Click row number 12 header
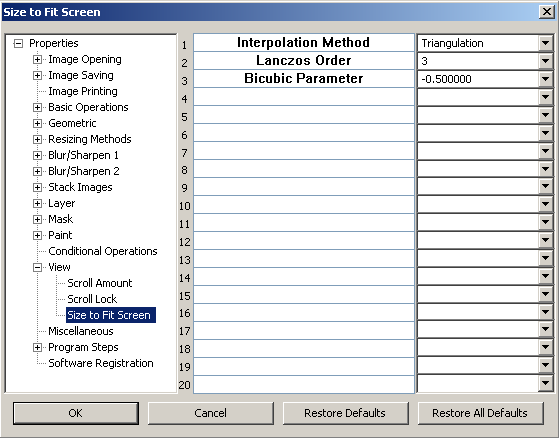559x438 pixels. [185, 242]
